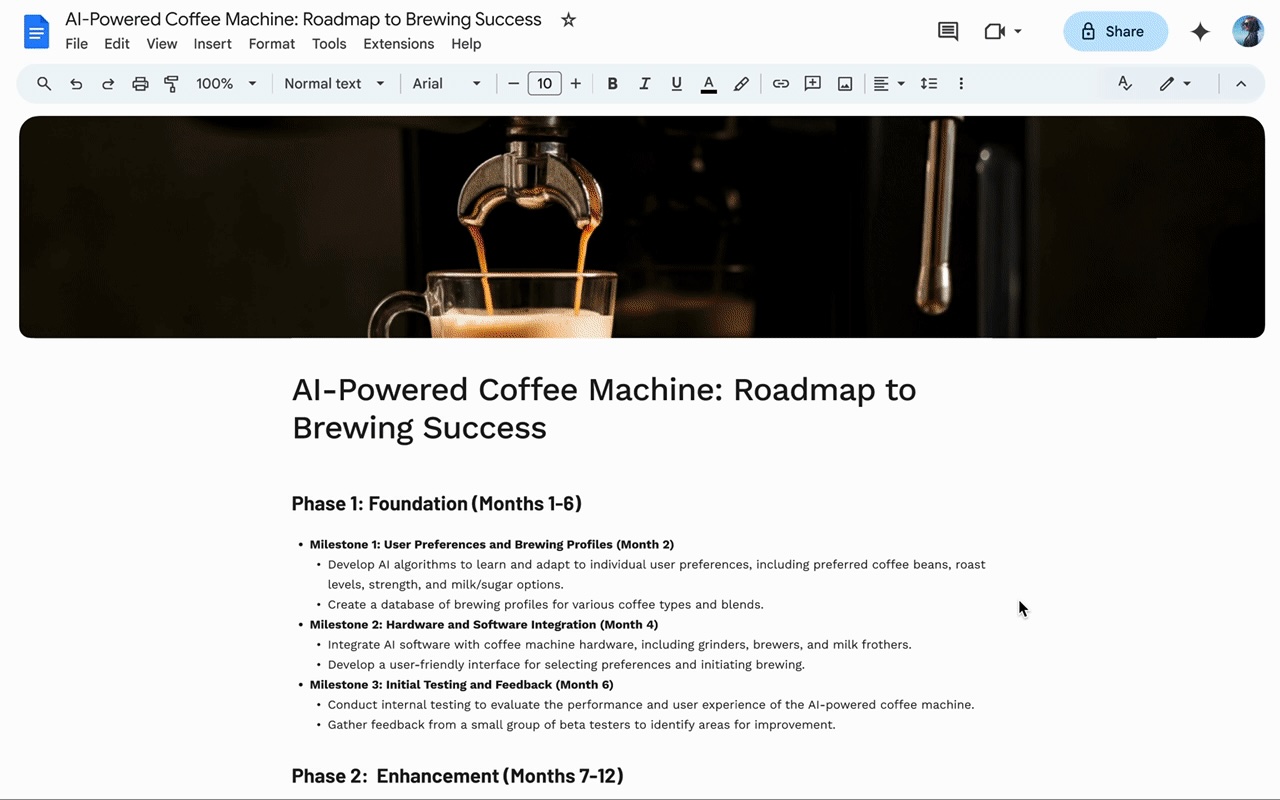Open the Insert menu
The width and height of the screenshot is (1280, 800).
click(x=212, y=44)
